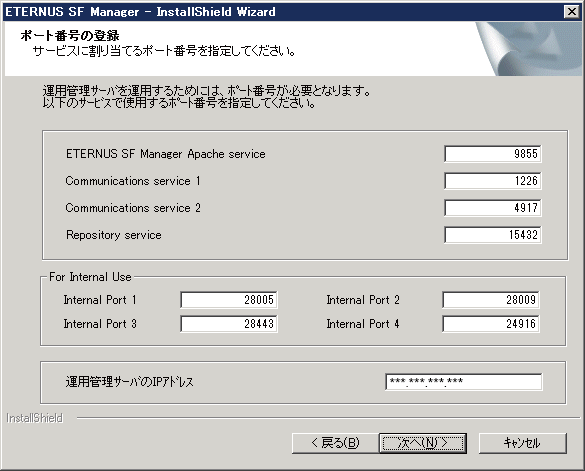Click the InstallShield wizard banner graphic
Image resolution: width=585 pixels, height=471 pixels.
pos(529,49)
